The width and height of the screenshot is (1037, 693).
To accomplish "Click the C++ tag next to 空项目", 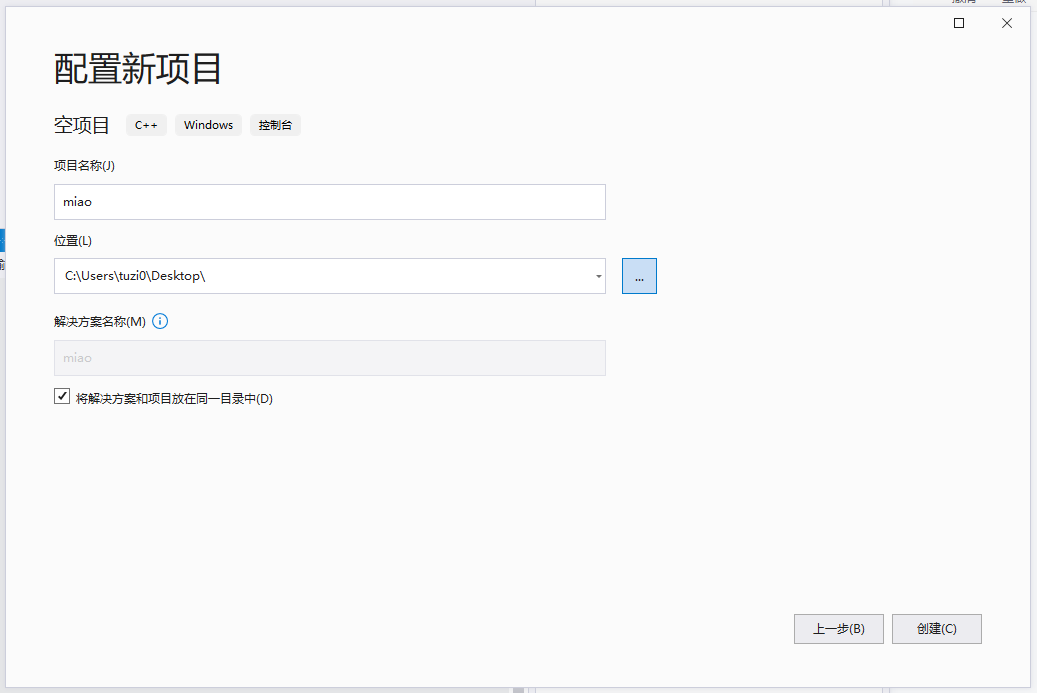I will coord(146,125).
